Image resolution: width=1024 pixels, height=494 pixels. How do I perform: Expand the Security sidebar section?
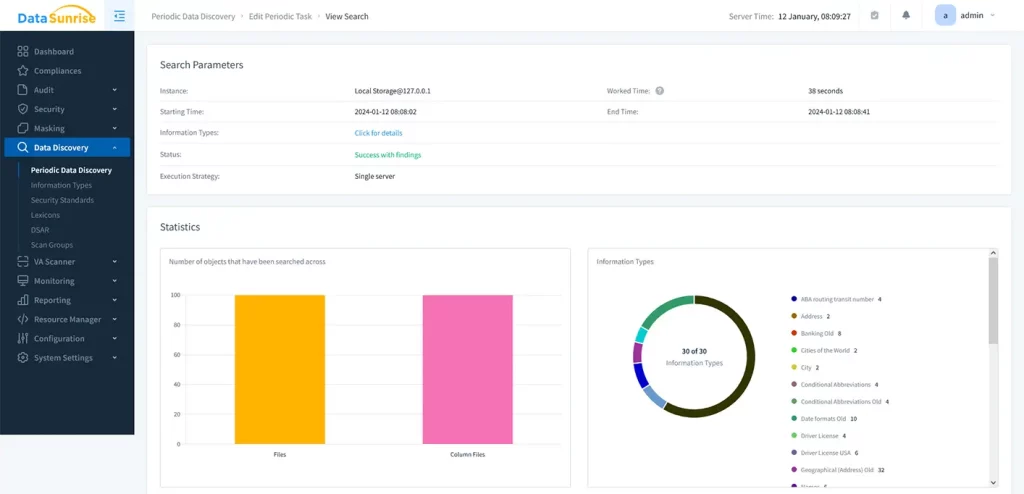pos(114,109)
